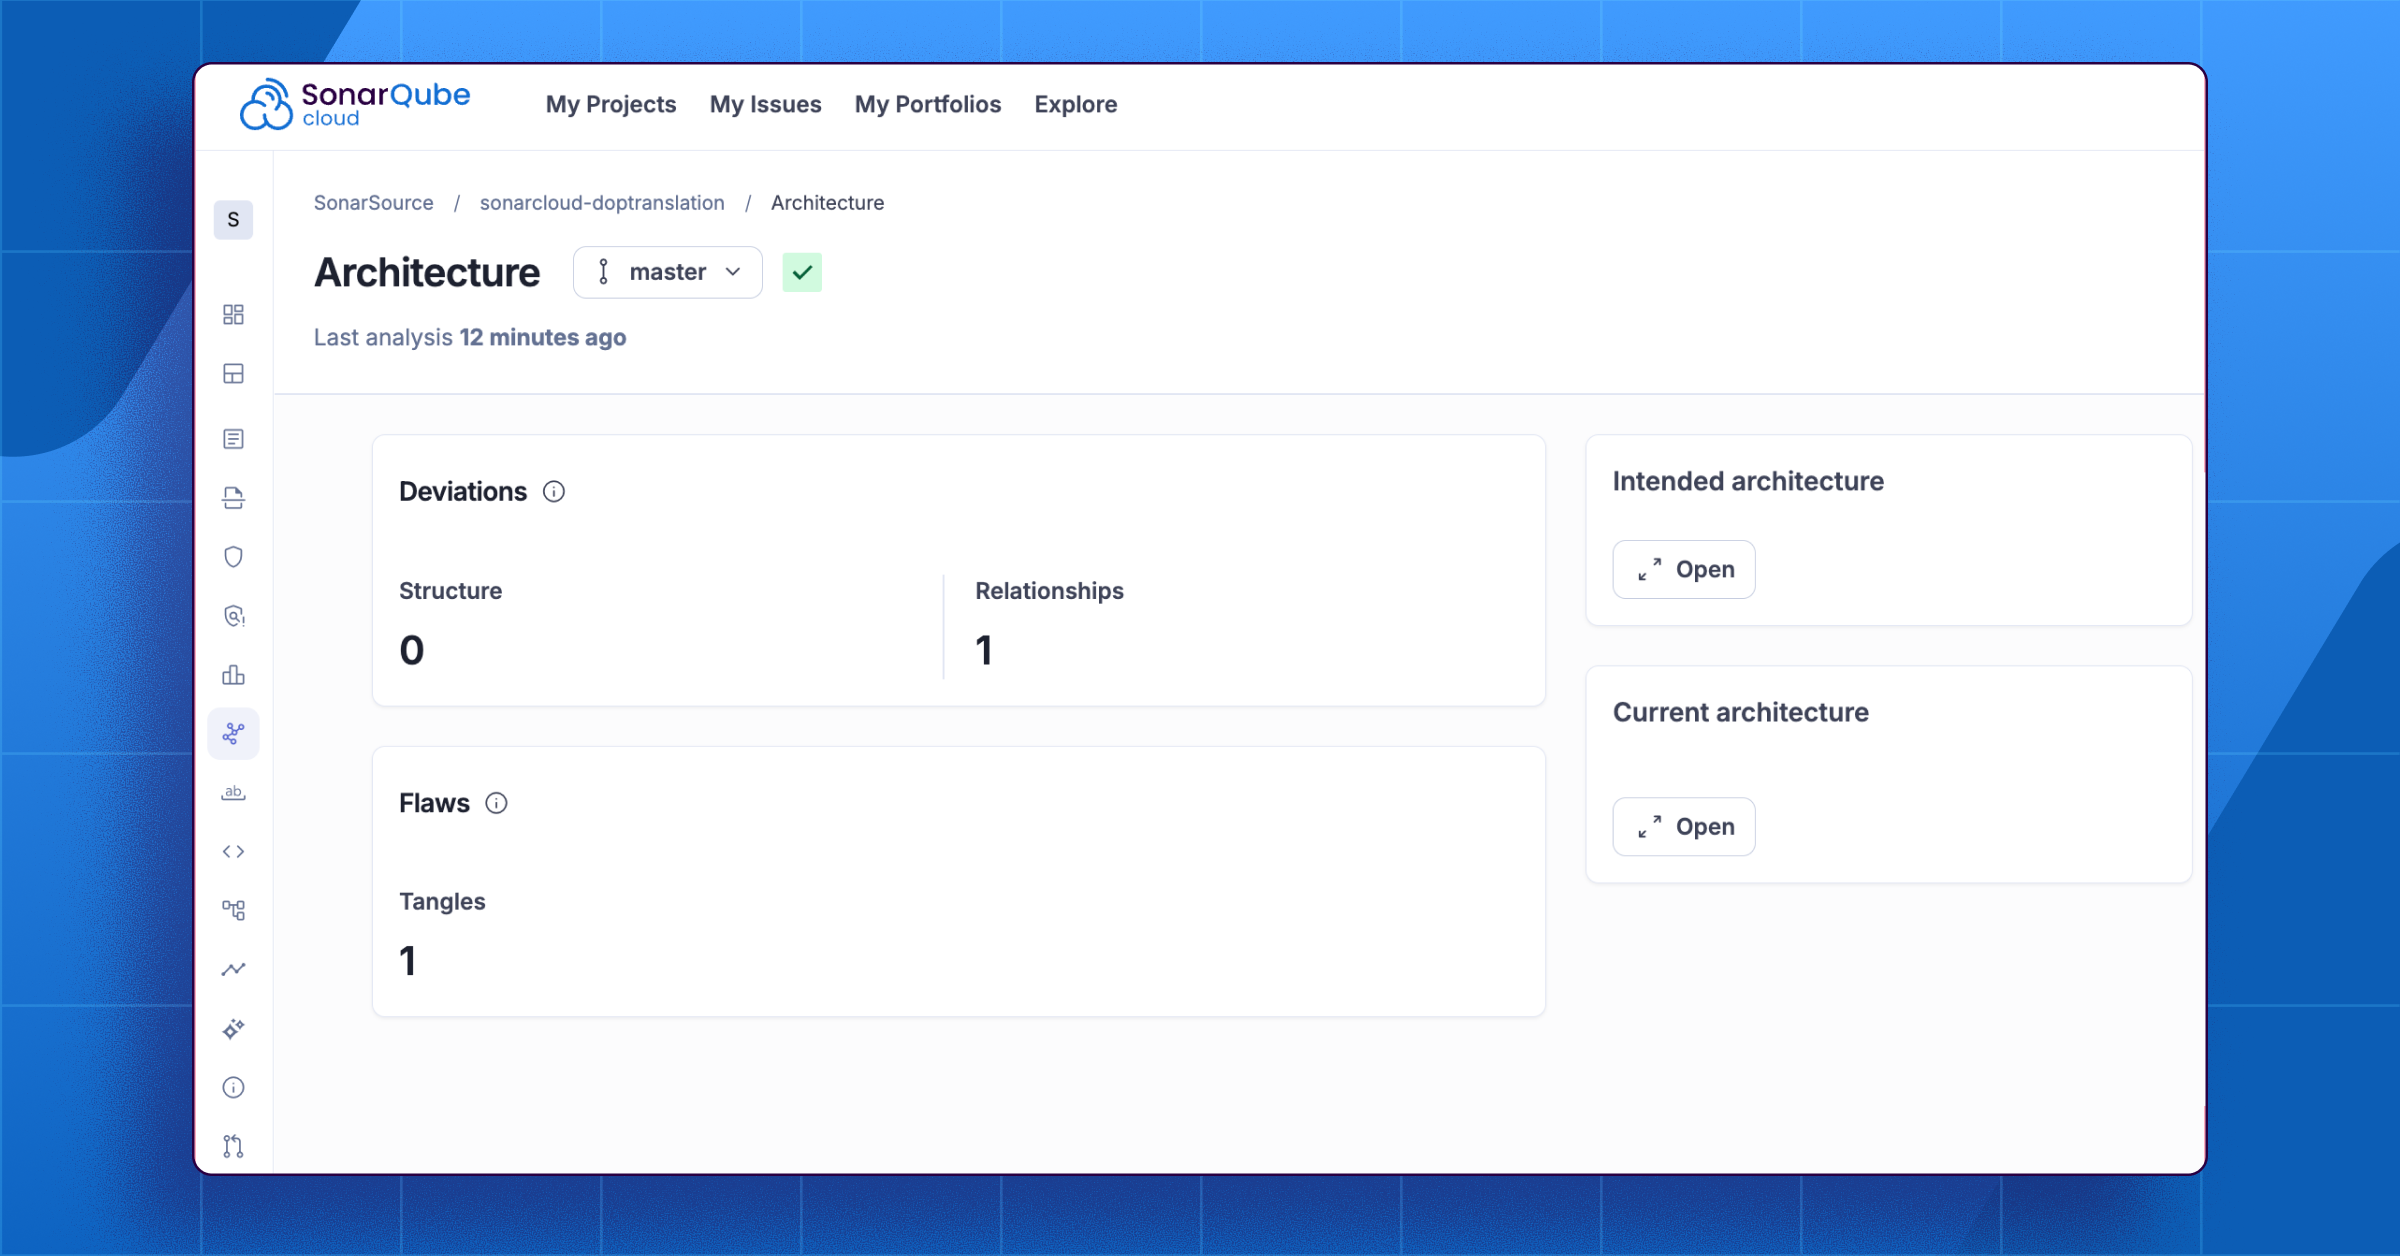Open the dashboard grid icon in sidebar
The height and width of the screenshot is (1256, 2400).
[233, 315]
